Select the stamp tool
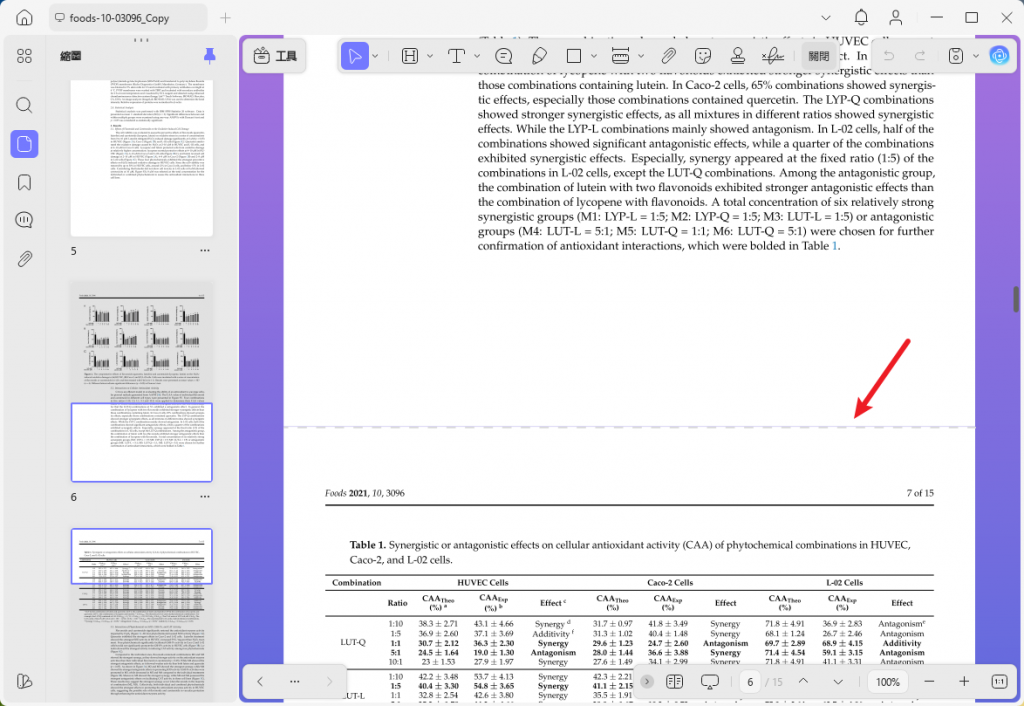This screenshot has height=706, width=1024. pyautogui.click(x=738, y=56)
